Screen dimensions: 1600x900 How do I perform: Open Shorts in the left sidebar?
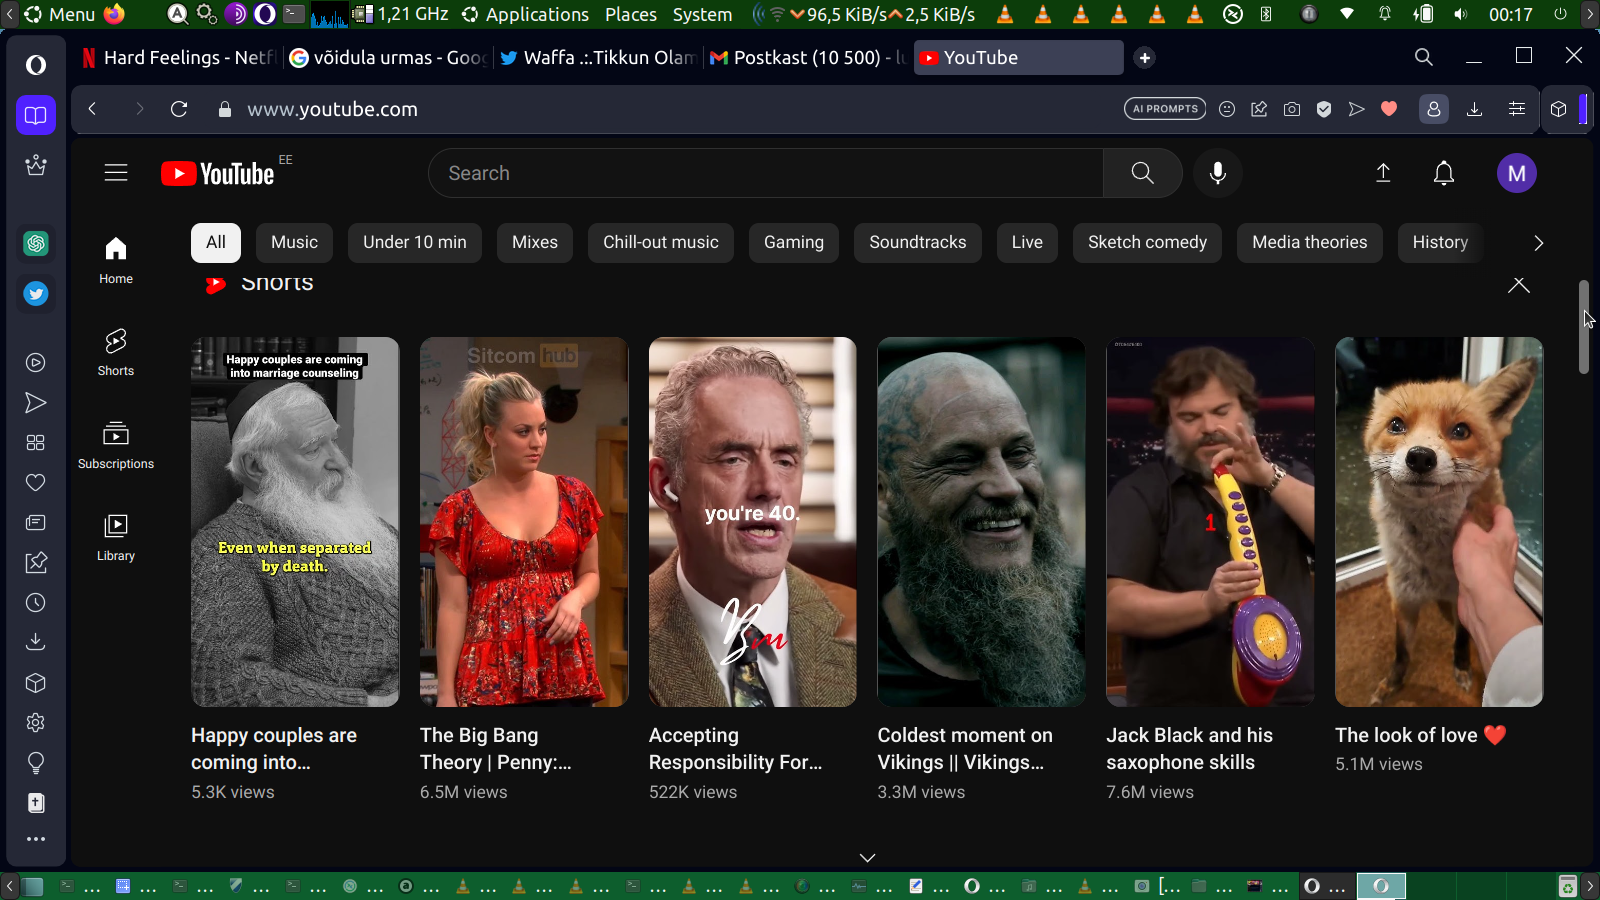click(x=116, y=352)
